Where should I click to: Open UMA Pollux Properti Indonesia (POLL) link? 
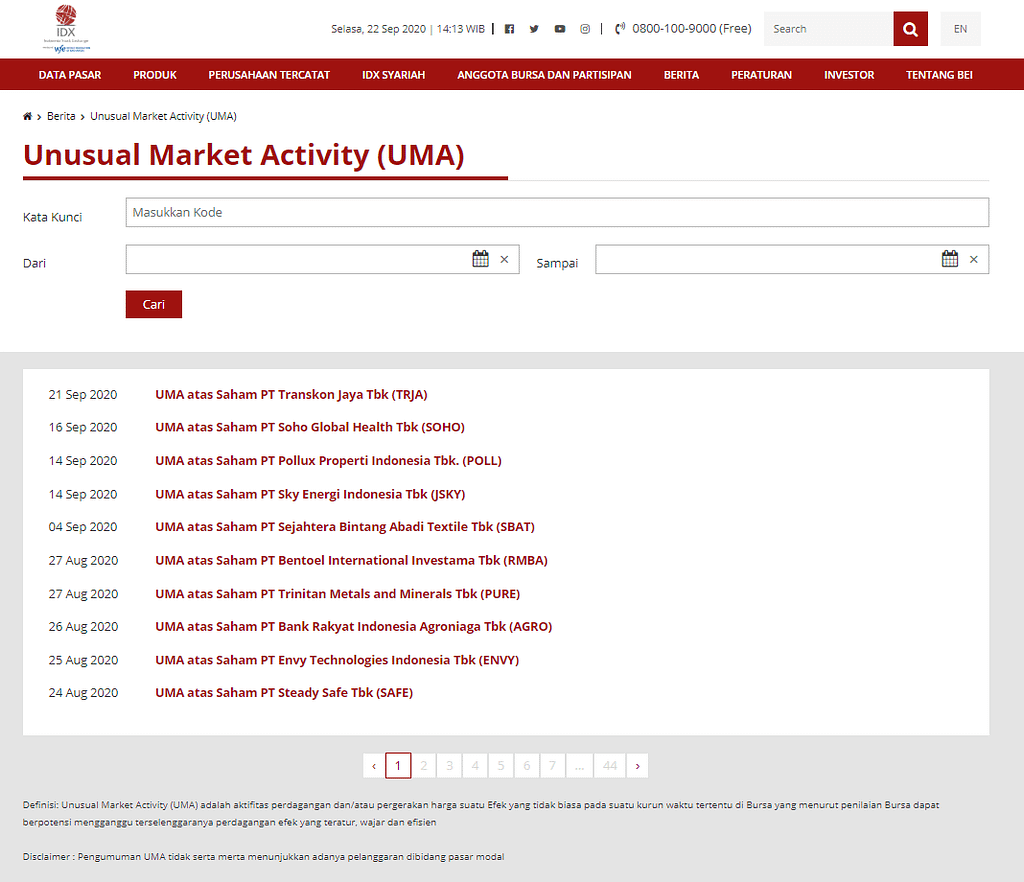328,460
